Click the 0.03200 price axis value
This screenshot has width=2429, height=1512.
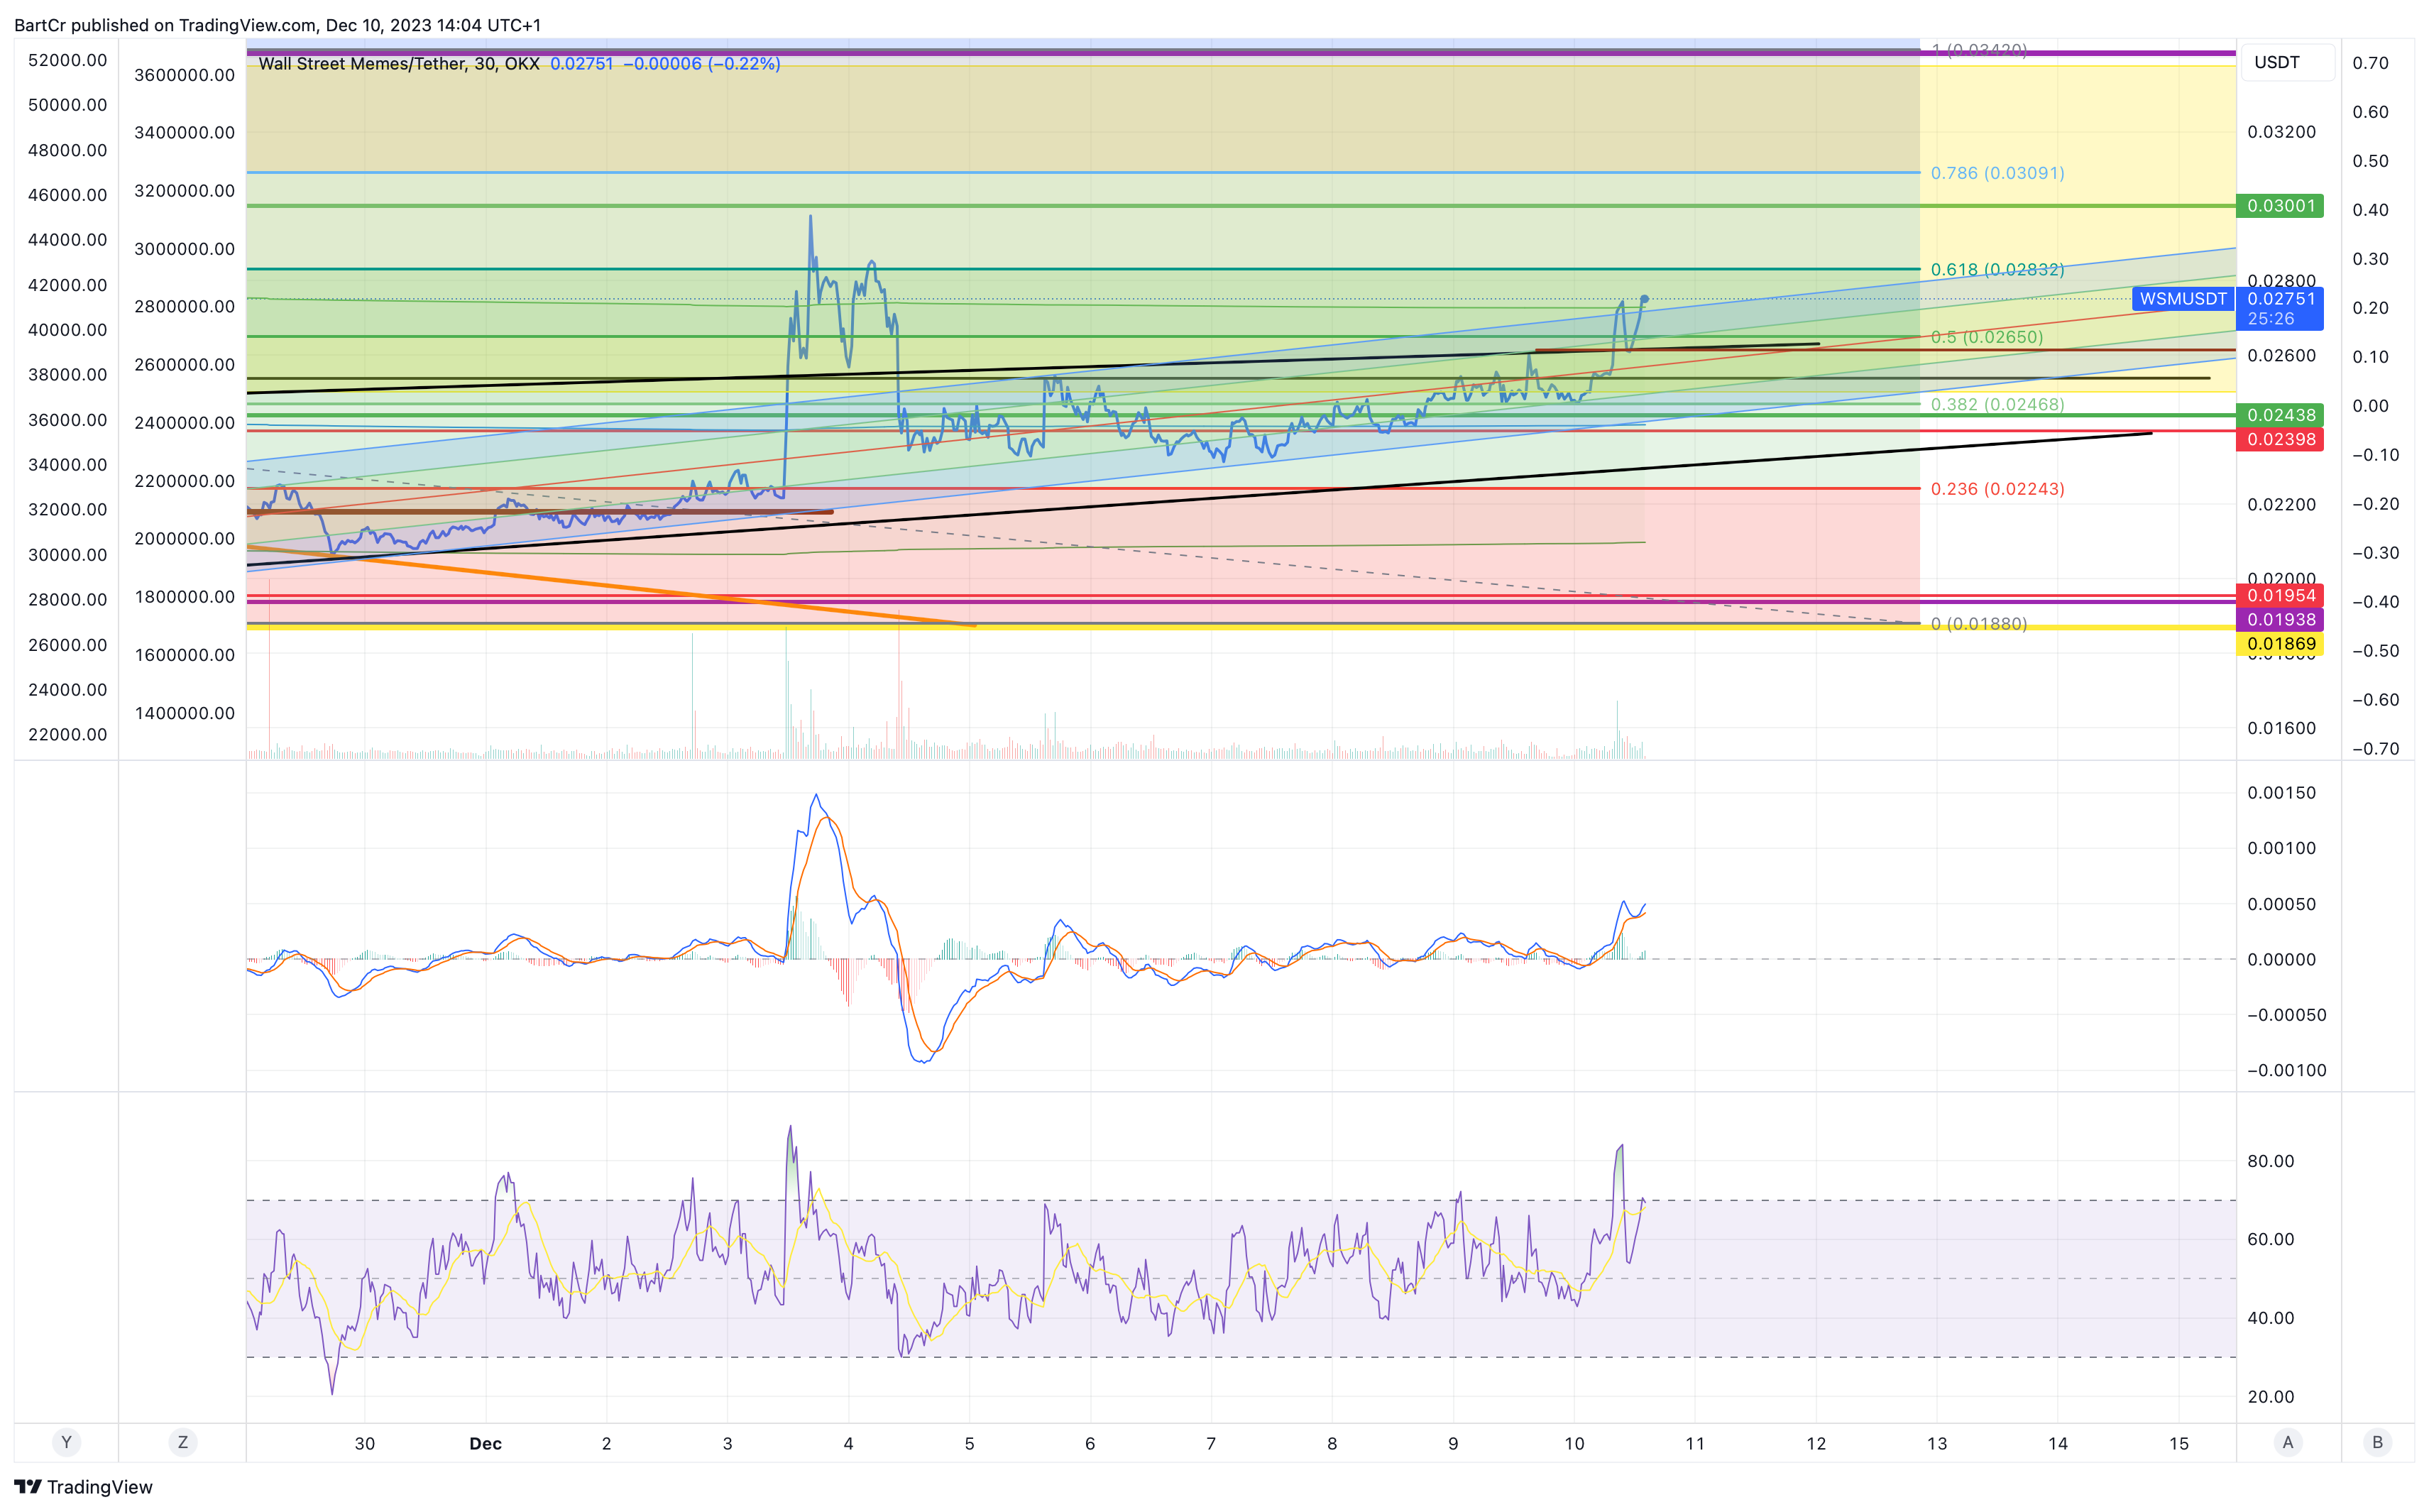point(2281,132)
